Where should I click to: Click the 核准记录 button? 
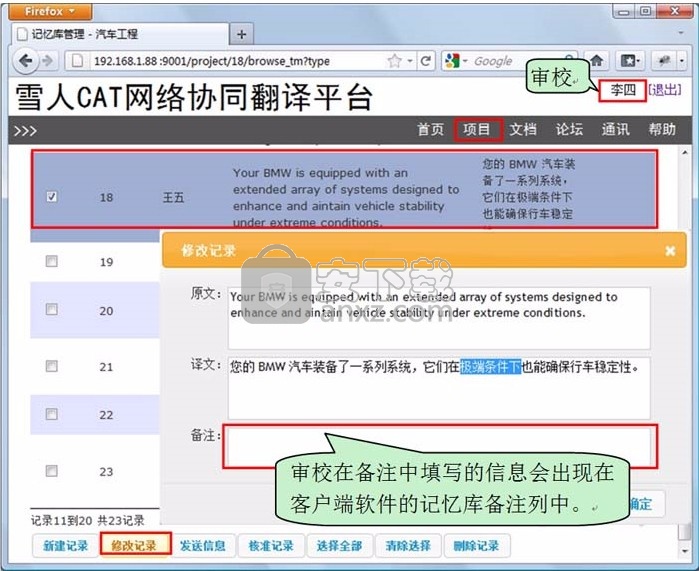click(271, 546)
